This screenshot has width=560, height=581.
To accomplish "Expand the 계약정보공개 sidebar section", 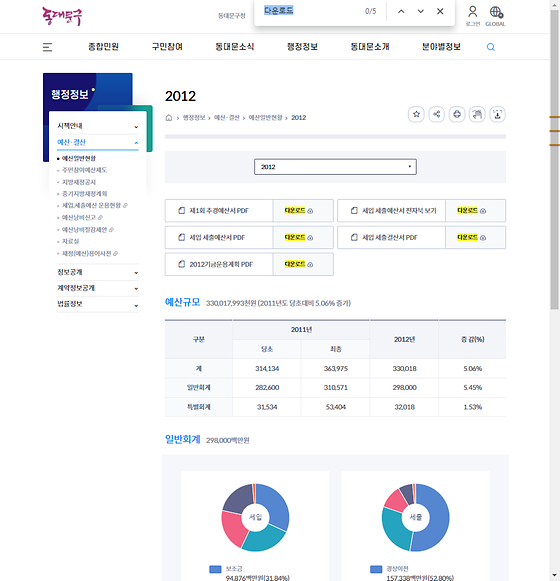I will (x=98, y=288).
